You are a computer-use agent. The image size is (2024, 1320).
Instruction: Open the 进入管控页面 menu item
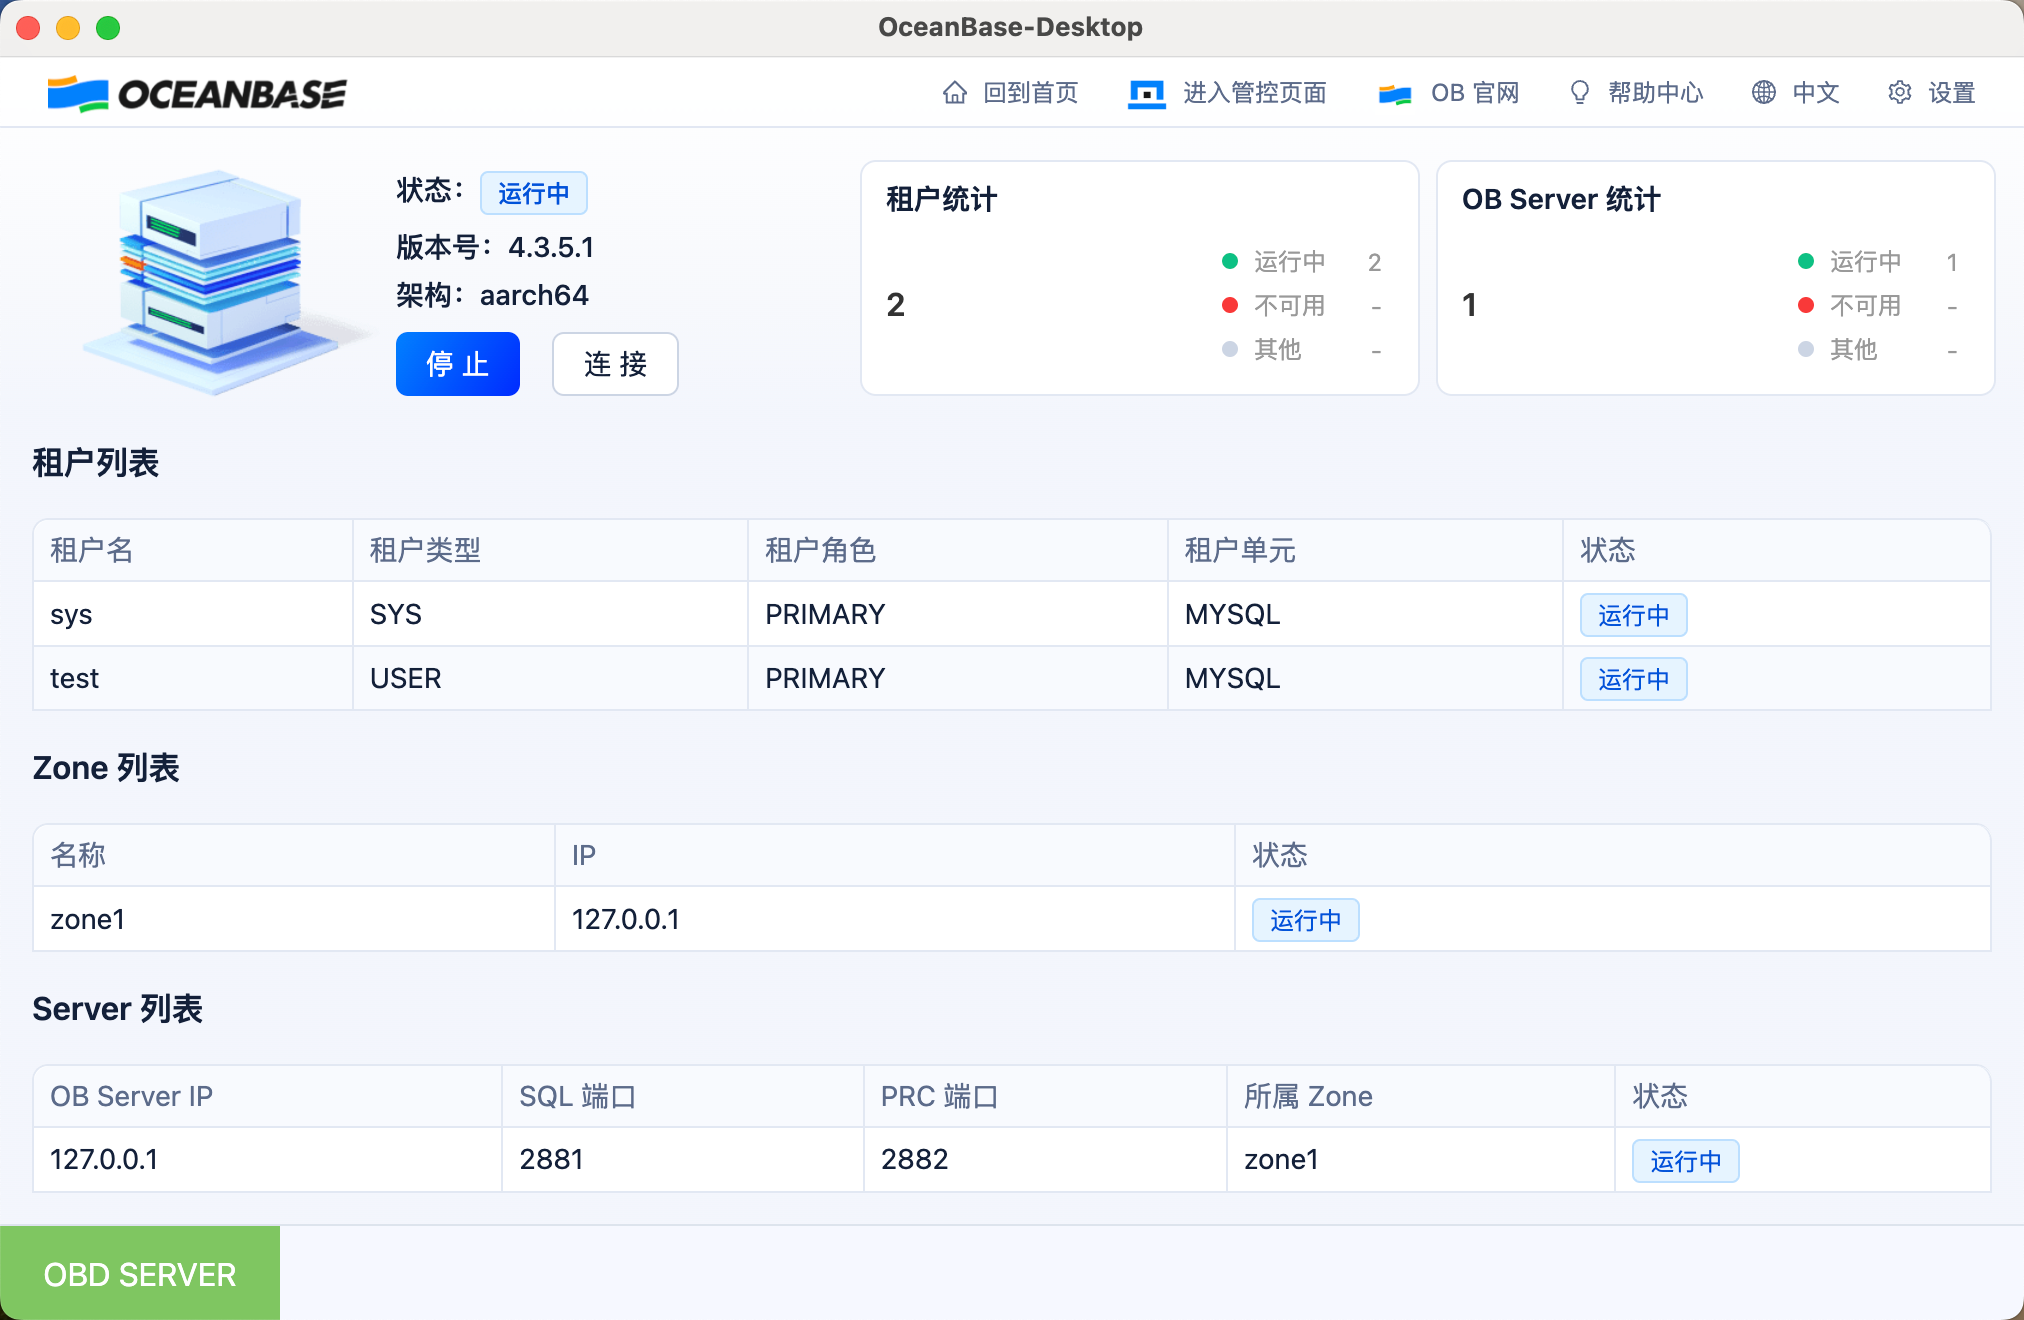click(1254, 93)
